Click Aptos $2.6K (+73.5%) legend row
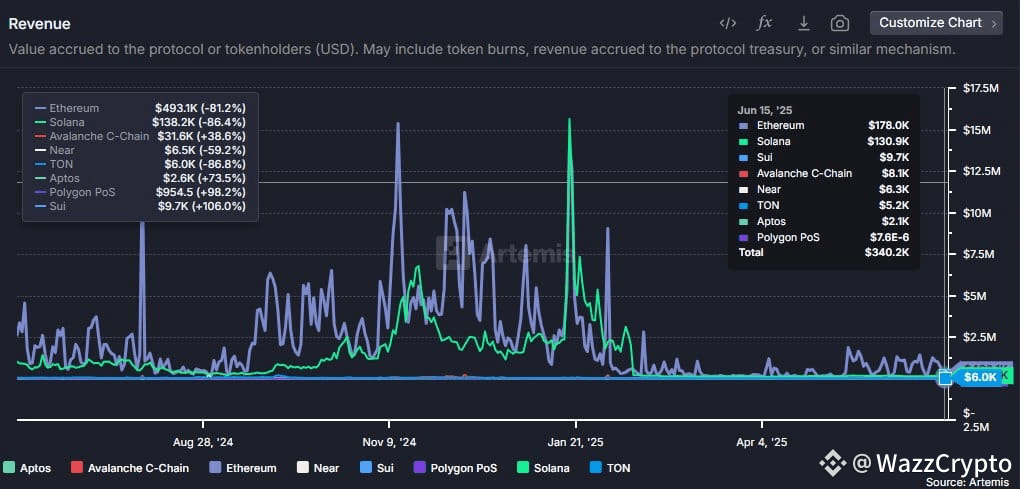 (x=141, y=178)
